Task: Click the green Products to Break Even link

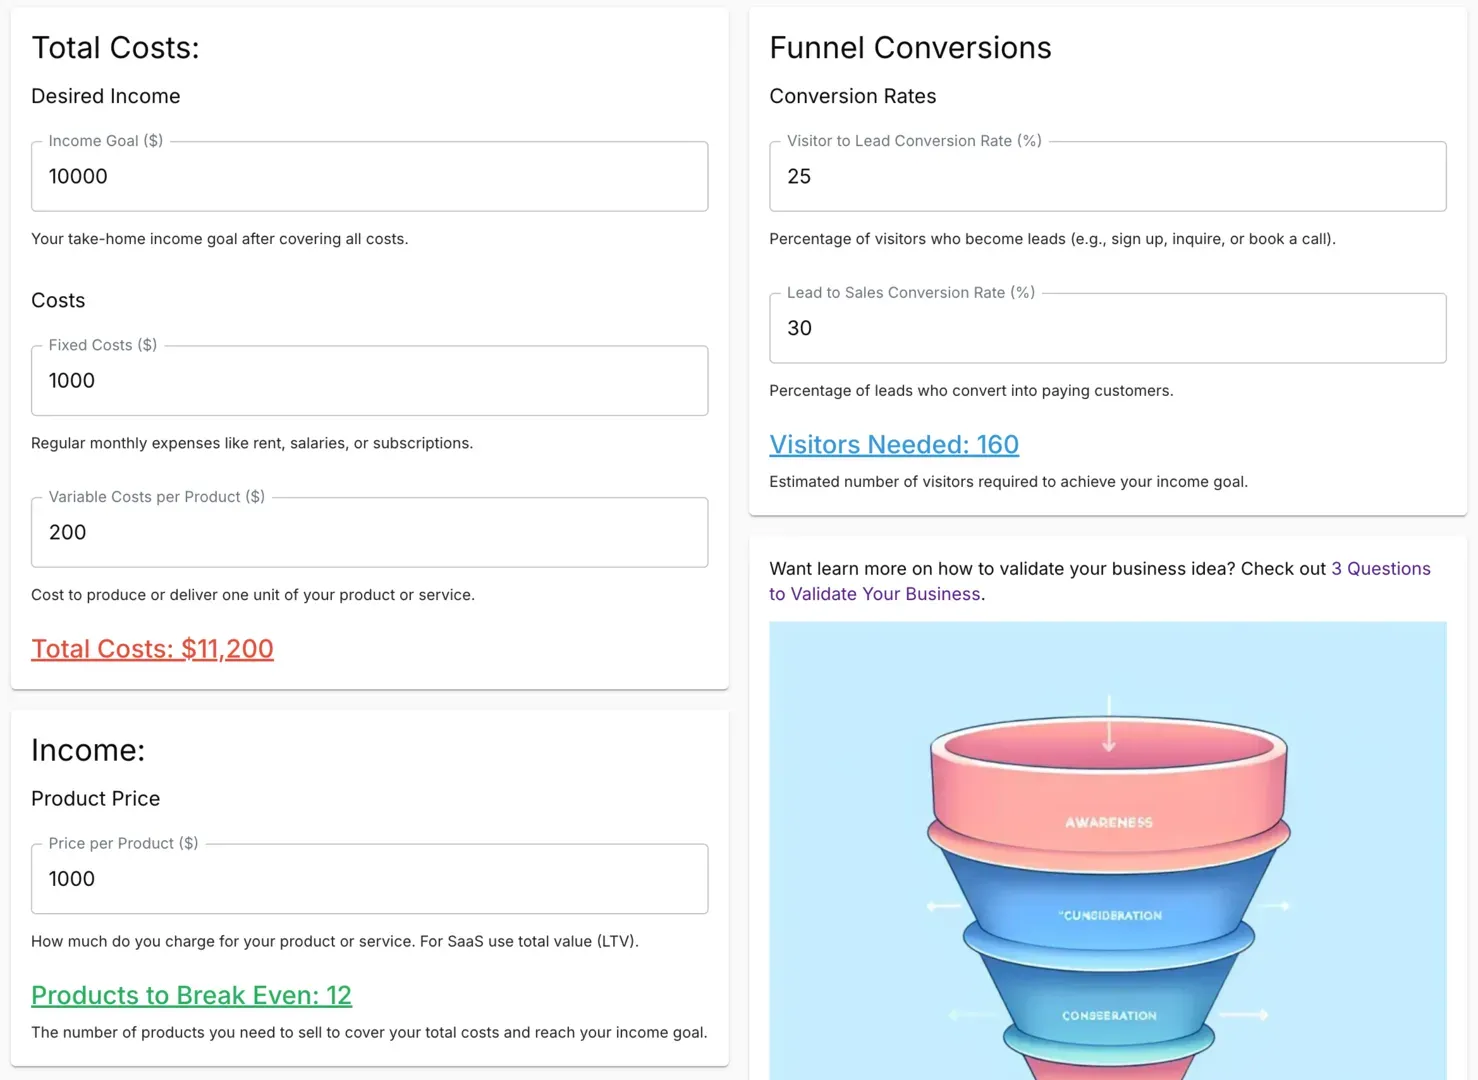Action: (191, 995)
